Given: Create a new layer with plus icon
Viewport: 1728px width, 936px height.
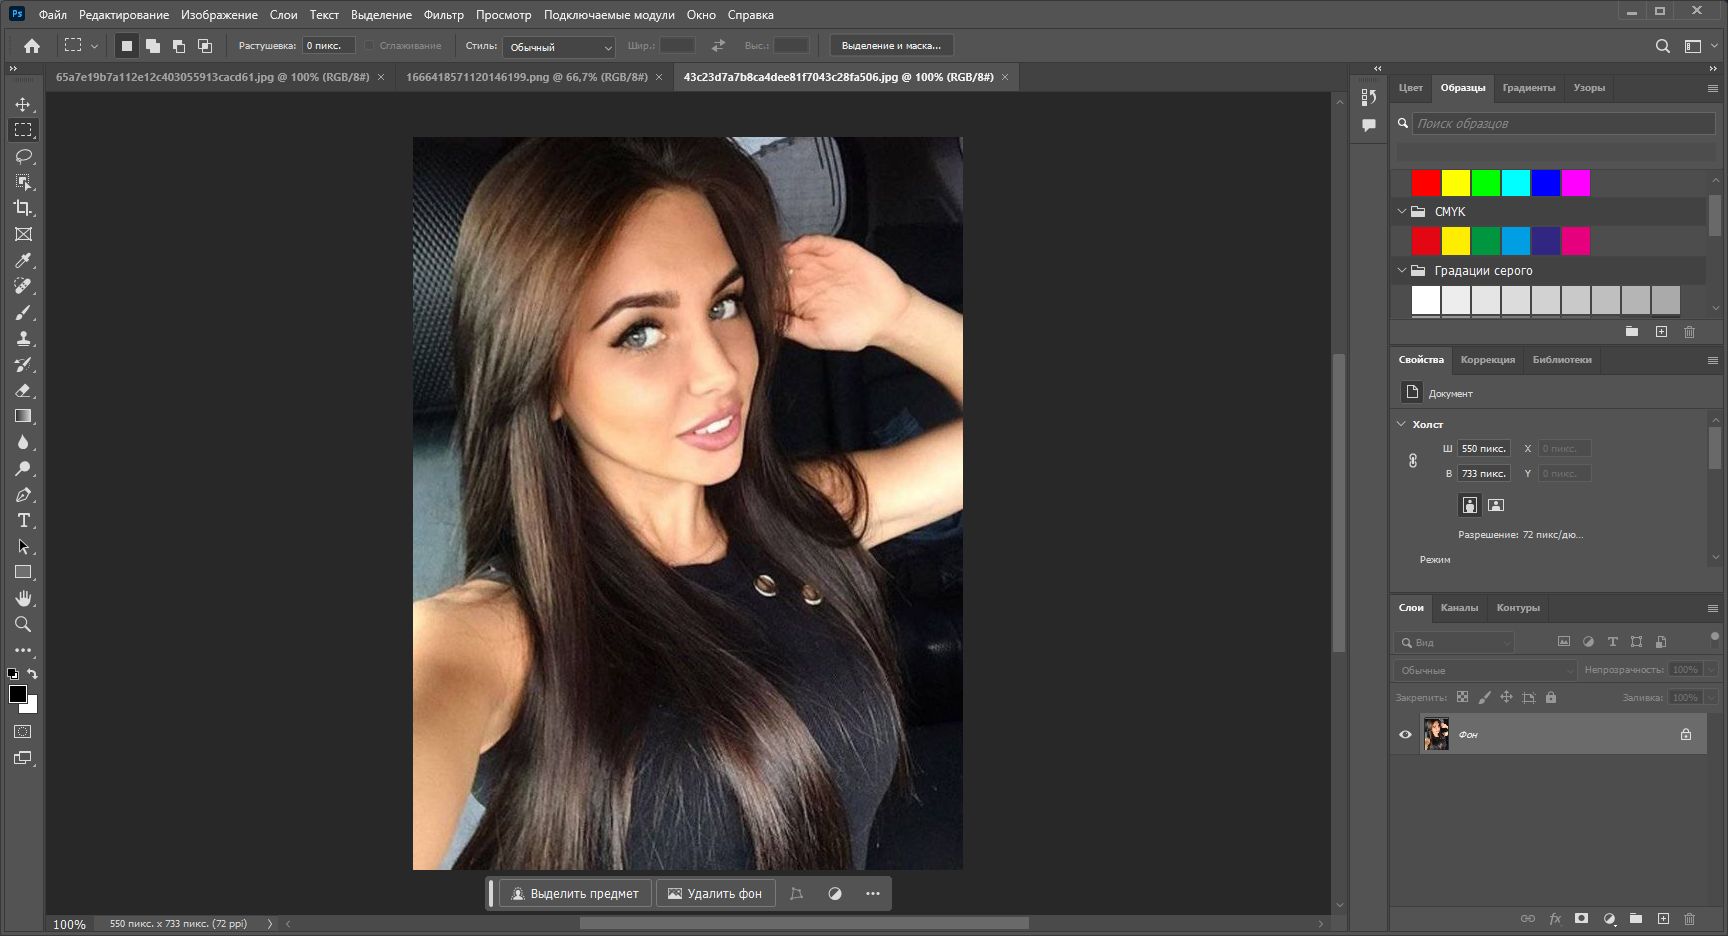Looking at the screenshot, I should pyautogui.click(x=1663, y=918).
